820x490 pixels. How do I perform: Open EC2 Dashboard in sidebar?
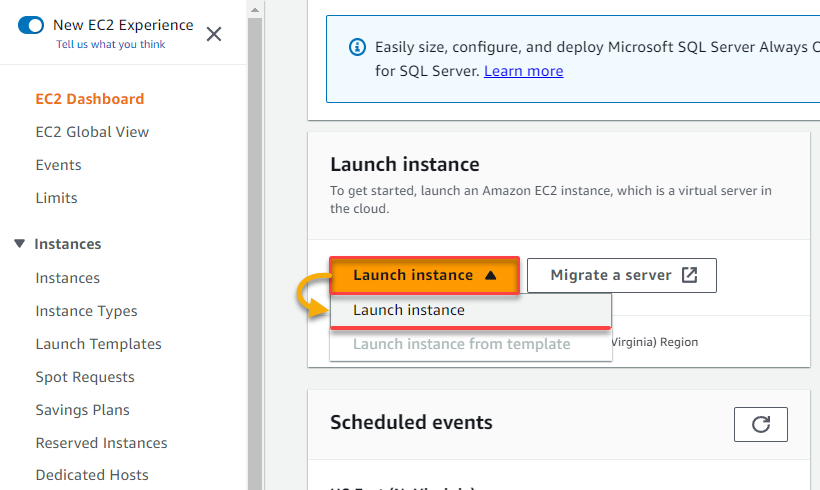coord(89,99)
